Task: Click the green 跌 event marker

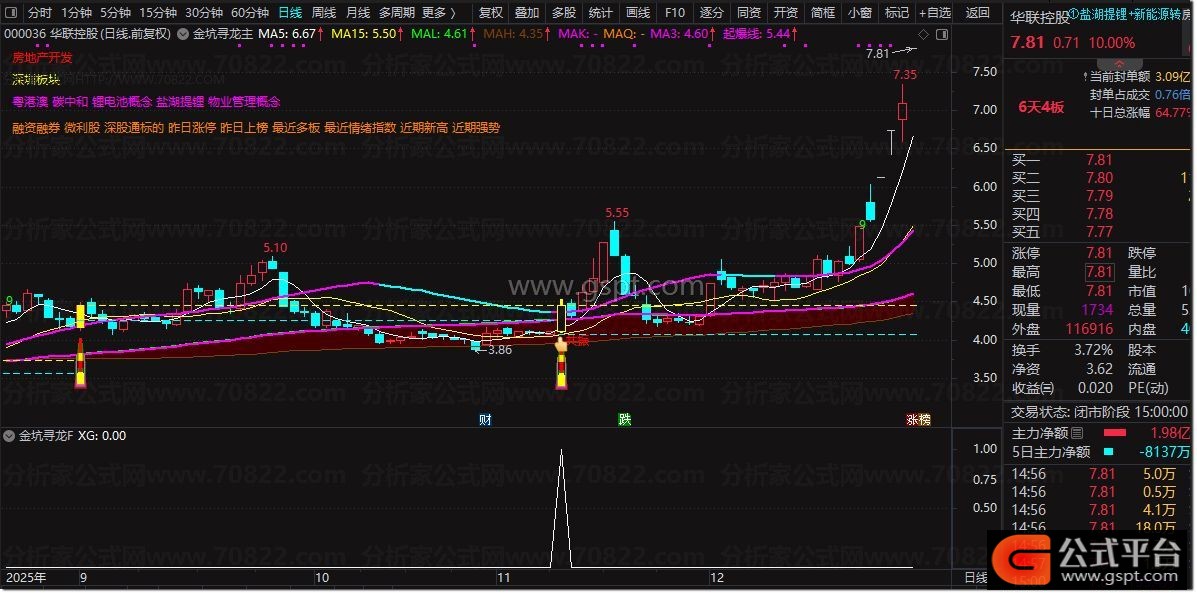Action: pos(624,419)
